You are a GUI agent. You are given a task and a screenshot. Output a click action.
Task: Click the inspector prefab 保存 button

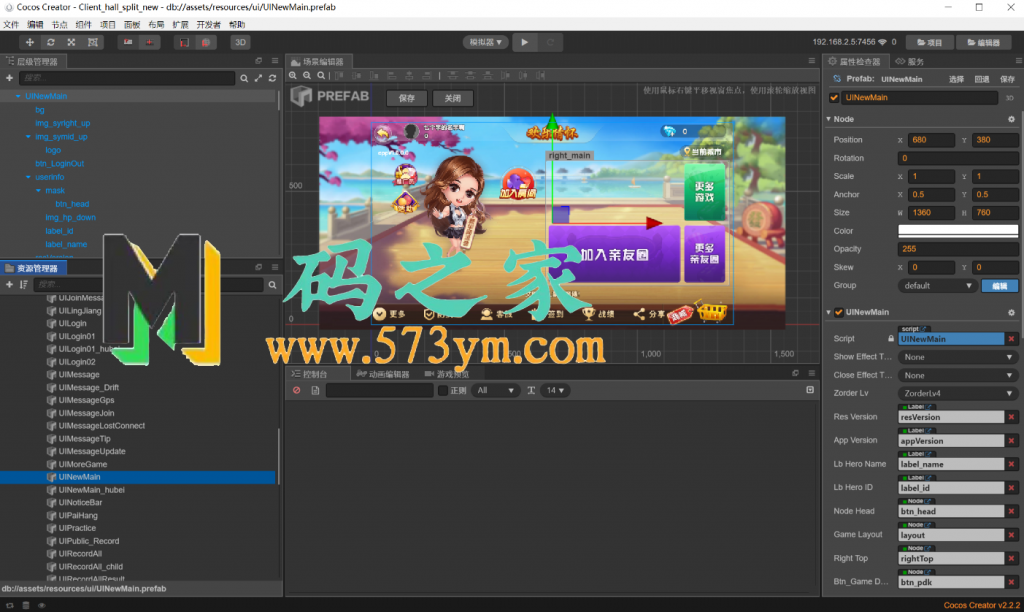(1007, 79)
